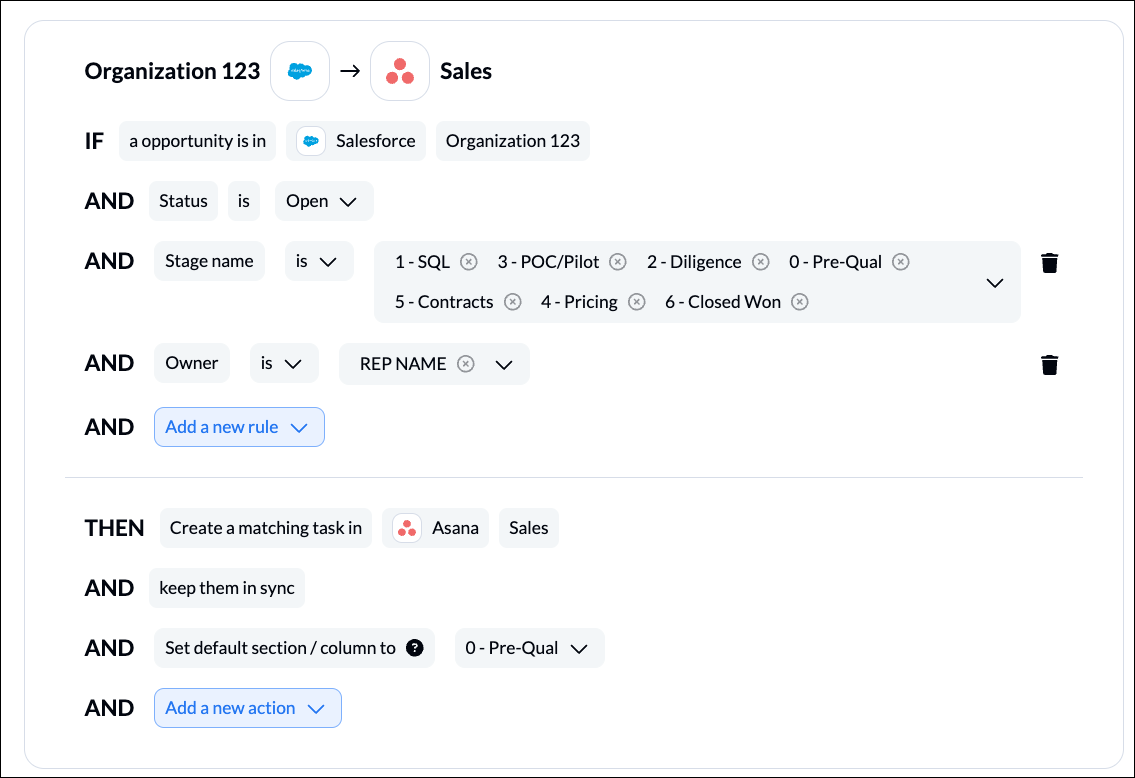The image size is (1135, 778).
Task: Click the Stage name field pill
Action: click(x=209, y=261)
